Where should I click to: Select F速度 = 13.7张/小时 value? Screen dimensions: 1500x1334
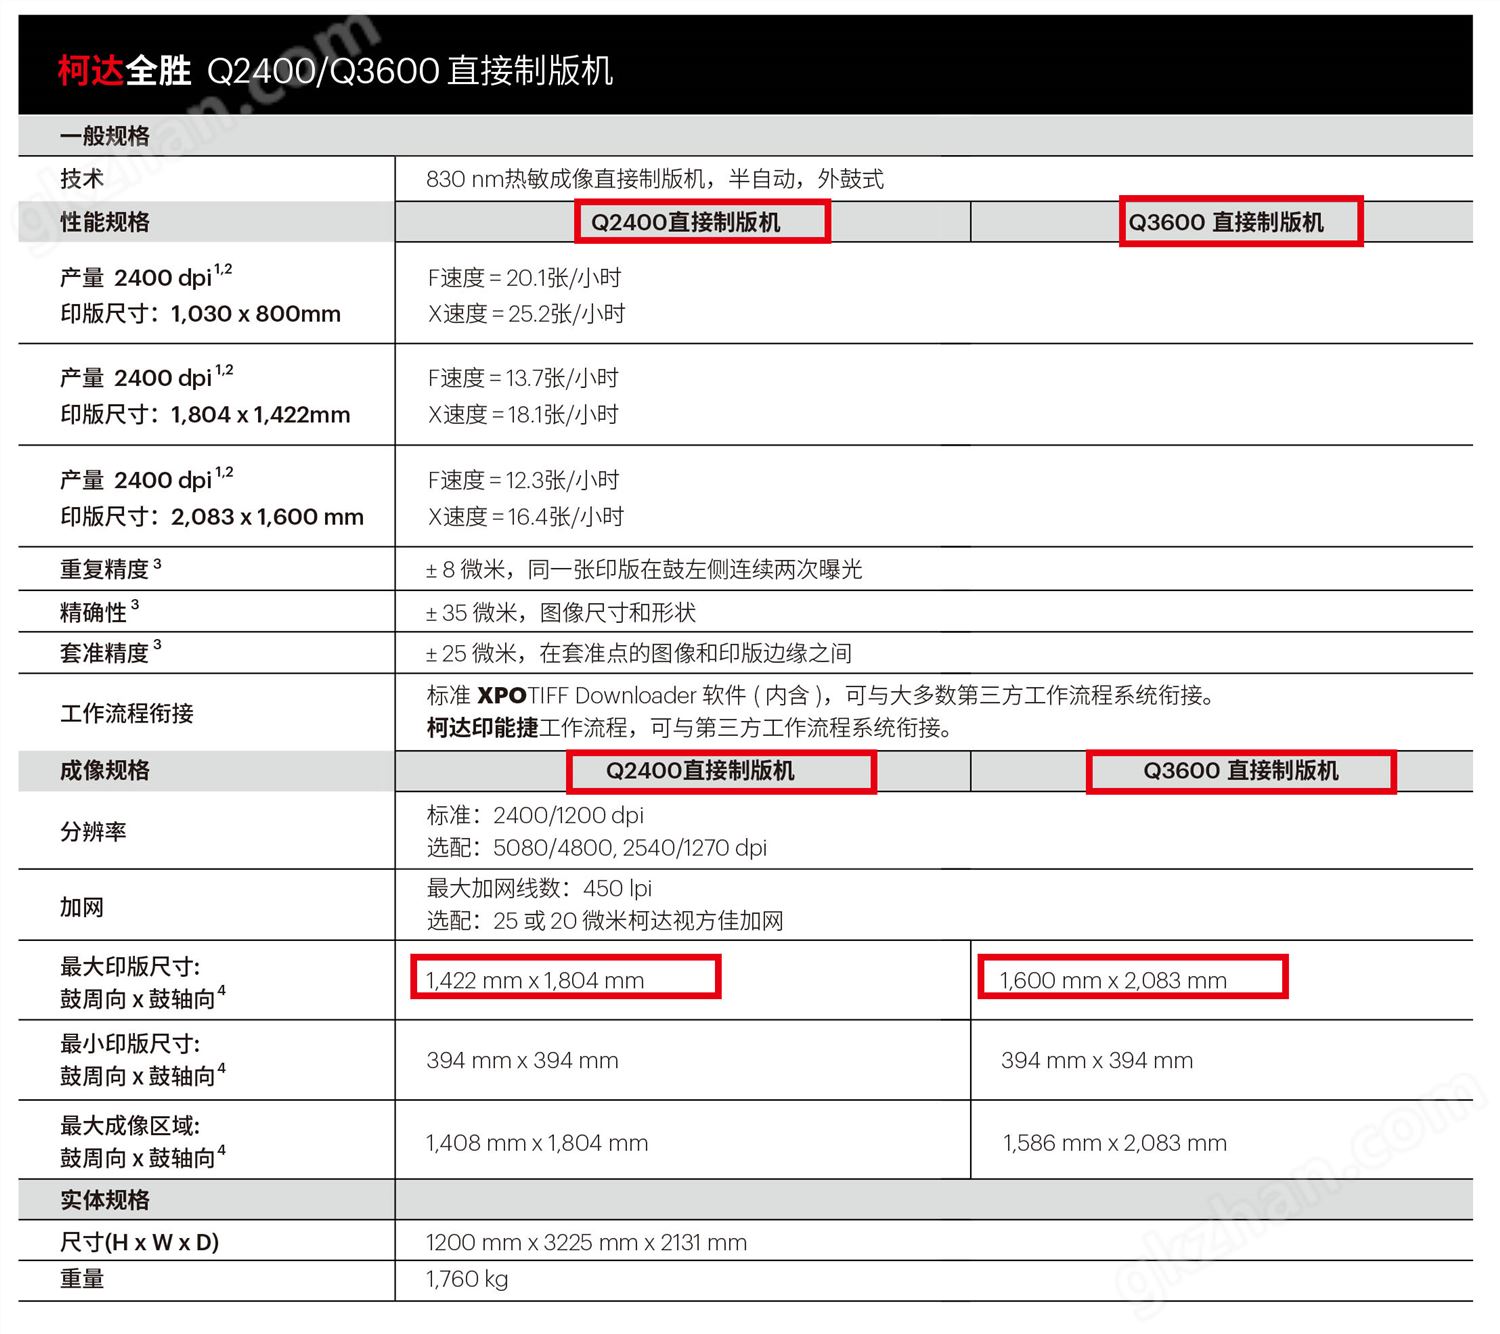click(524, 378)
